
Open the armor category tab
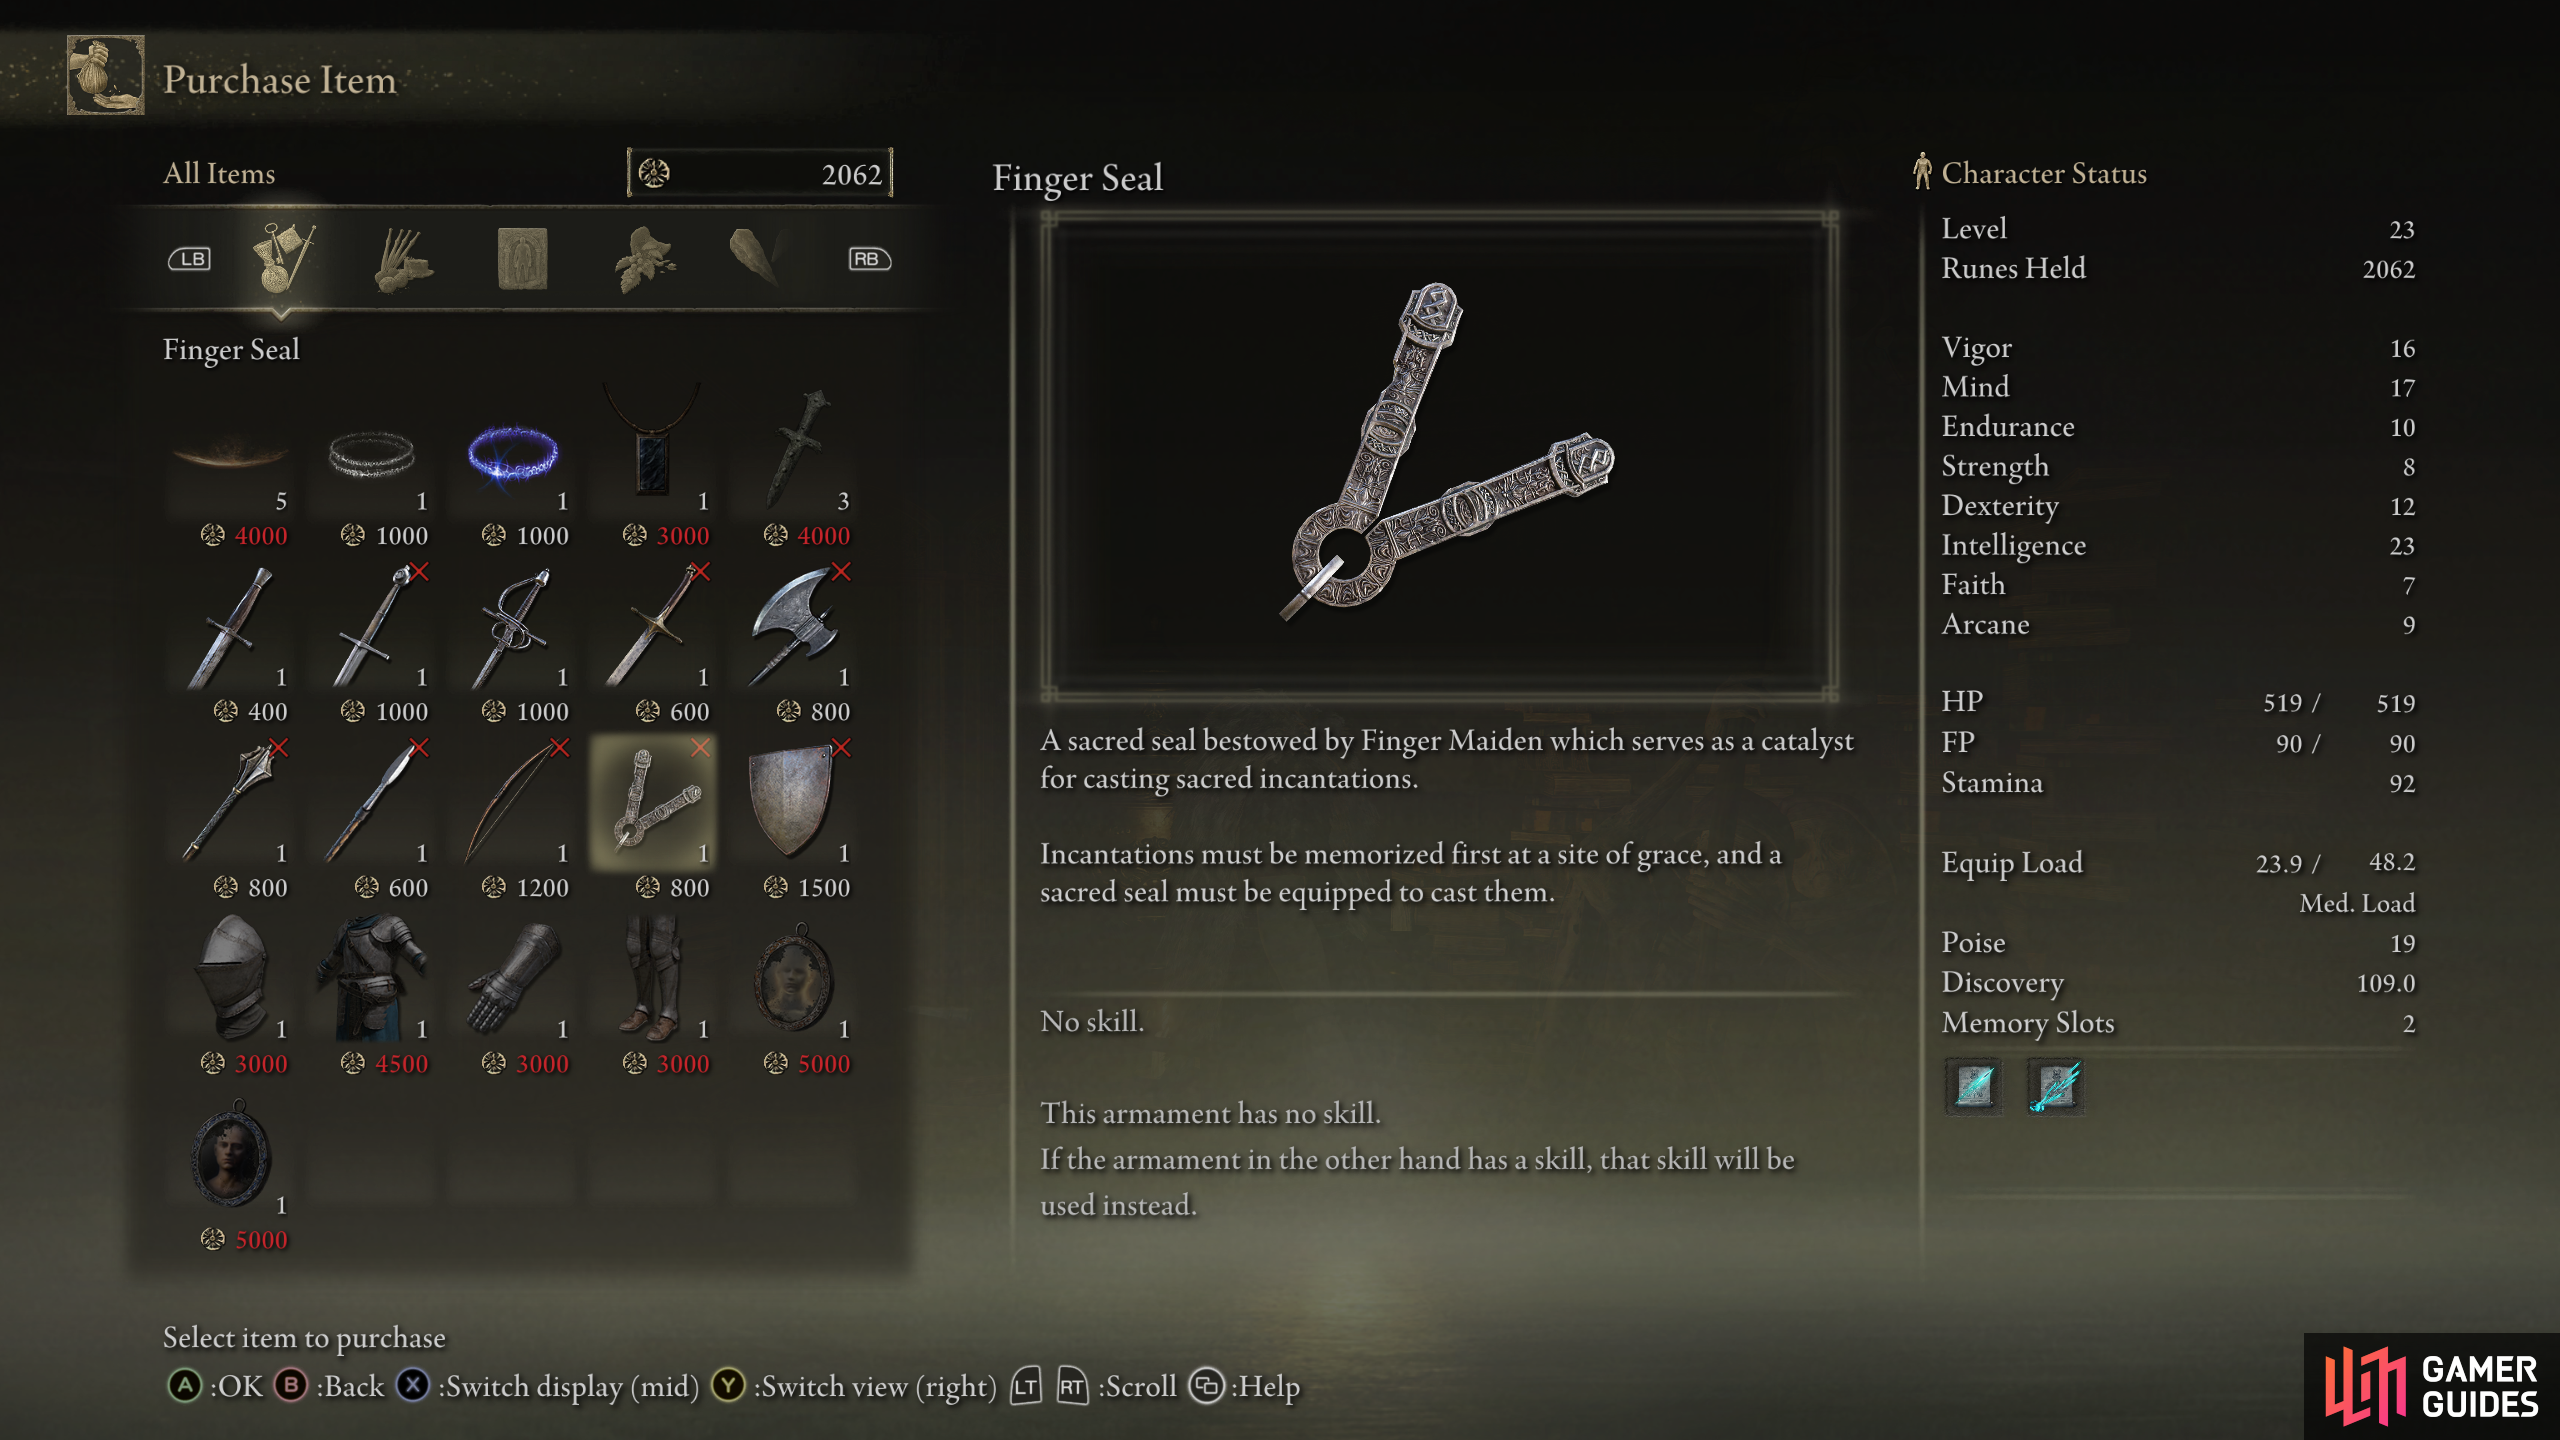coord(522,259)
